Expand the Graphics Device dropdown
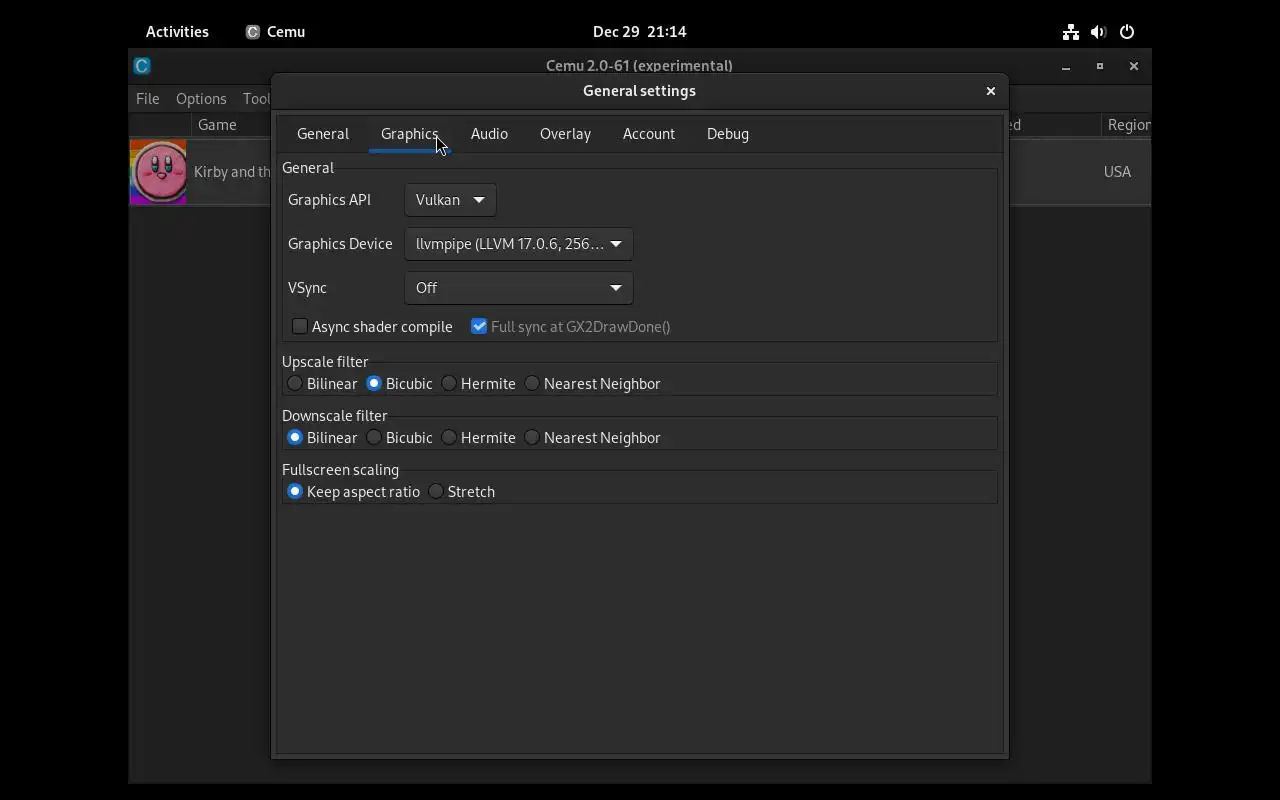 point(518,244)
